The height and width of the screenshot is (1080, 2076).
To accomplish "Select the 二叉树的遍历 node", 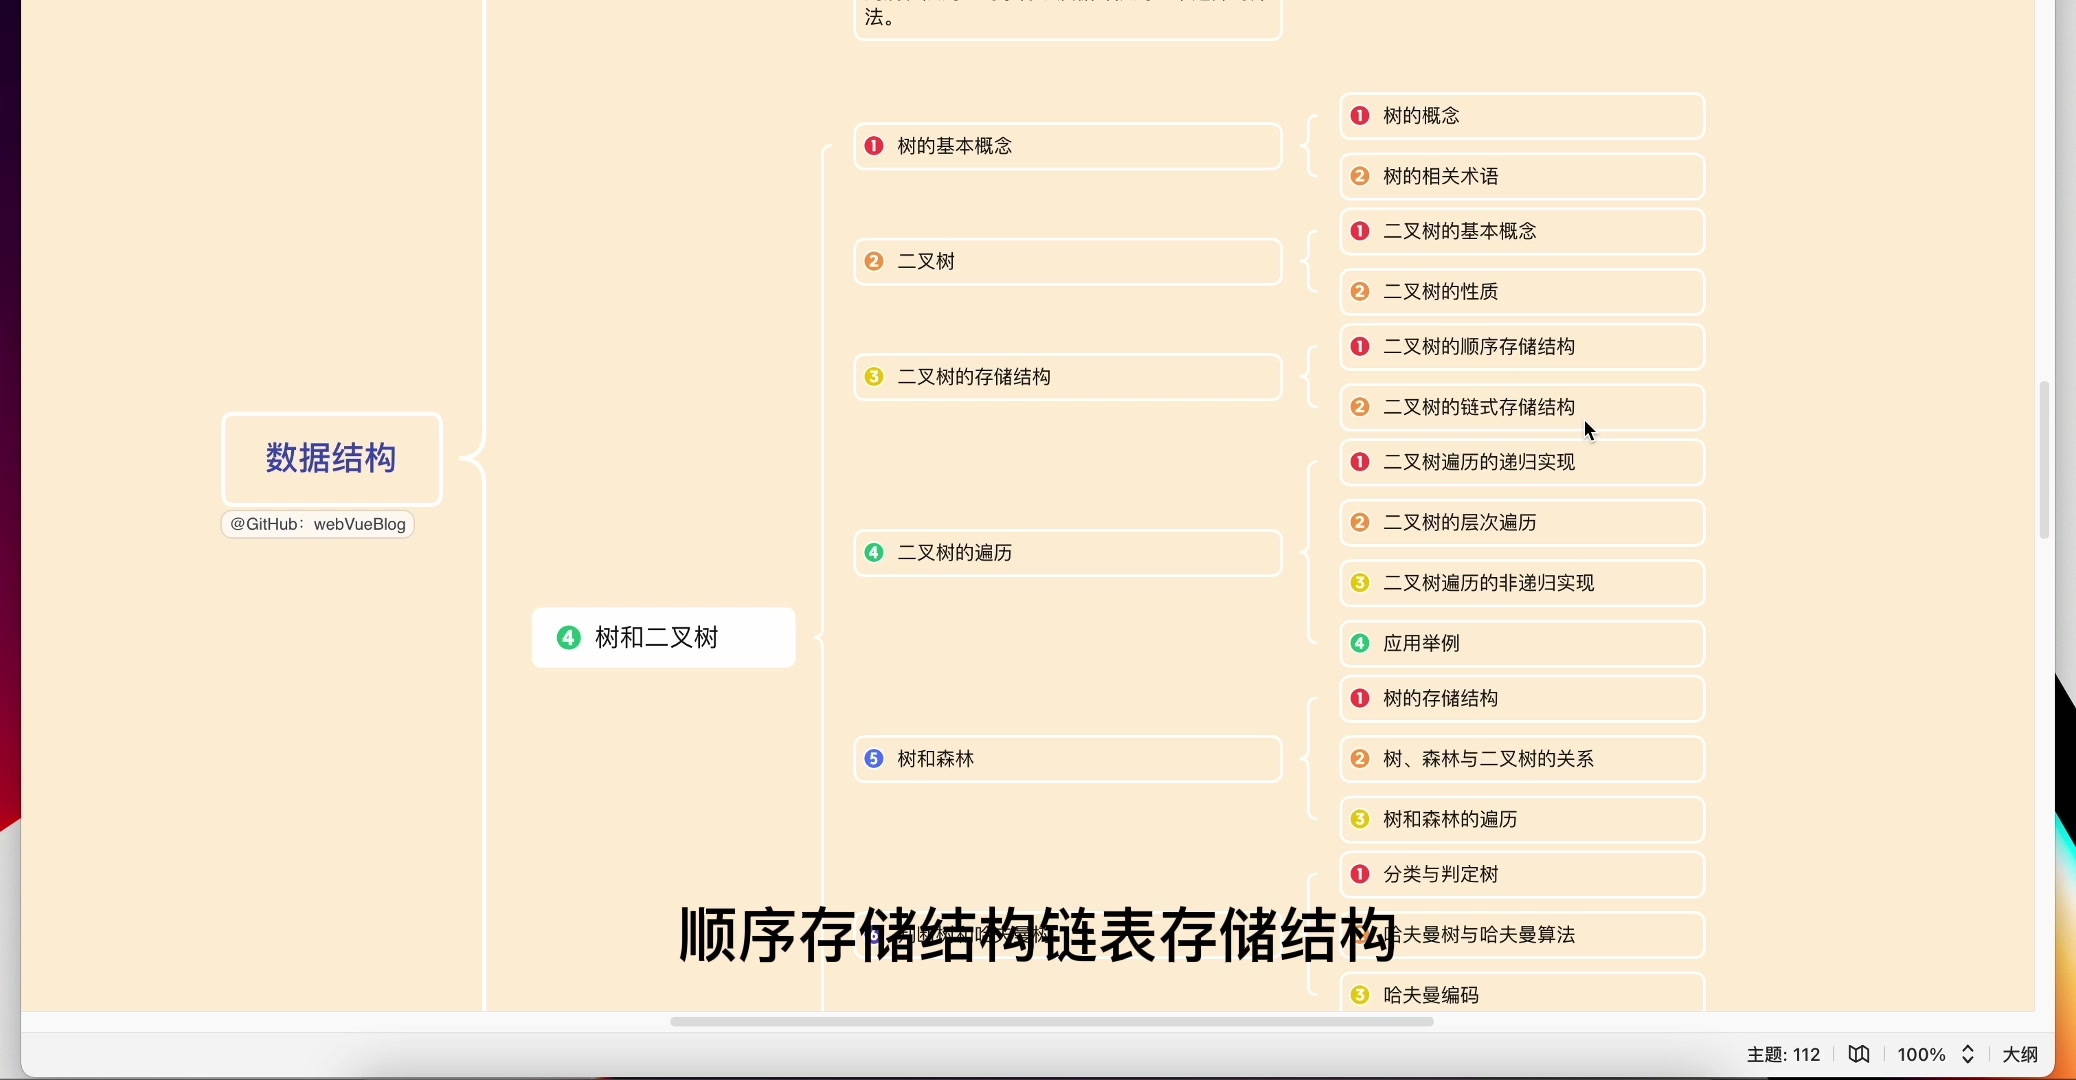I will coord(1068,553).
